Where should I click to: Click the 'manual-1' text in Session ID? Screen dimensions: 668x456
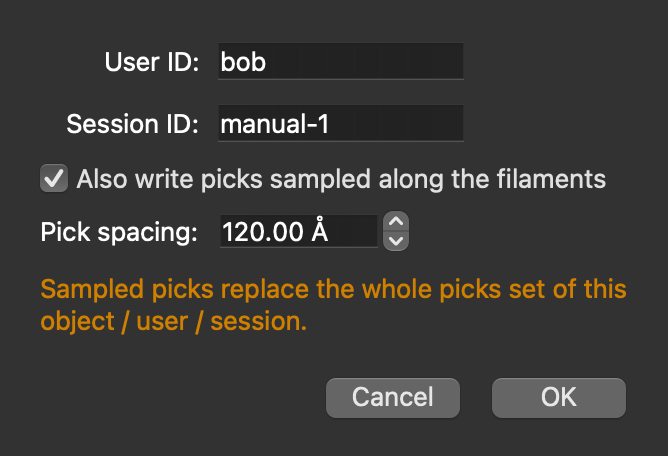tap(275, 124)
